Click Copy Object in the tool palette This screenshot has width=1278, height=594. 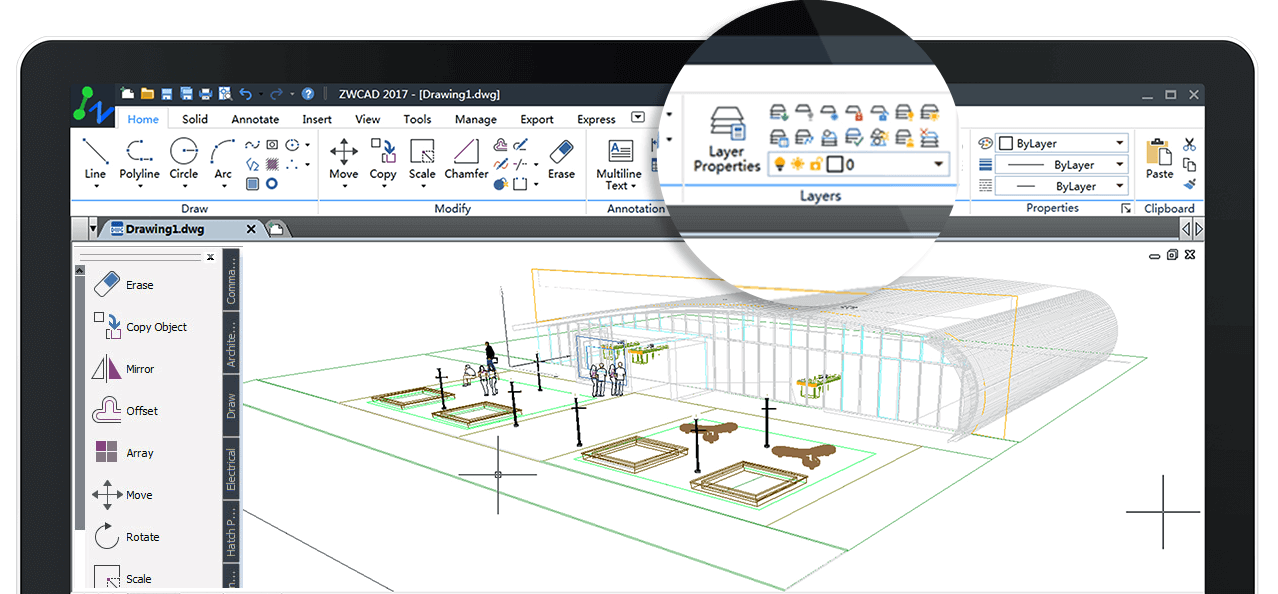click(140, 327)
